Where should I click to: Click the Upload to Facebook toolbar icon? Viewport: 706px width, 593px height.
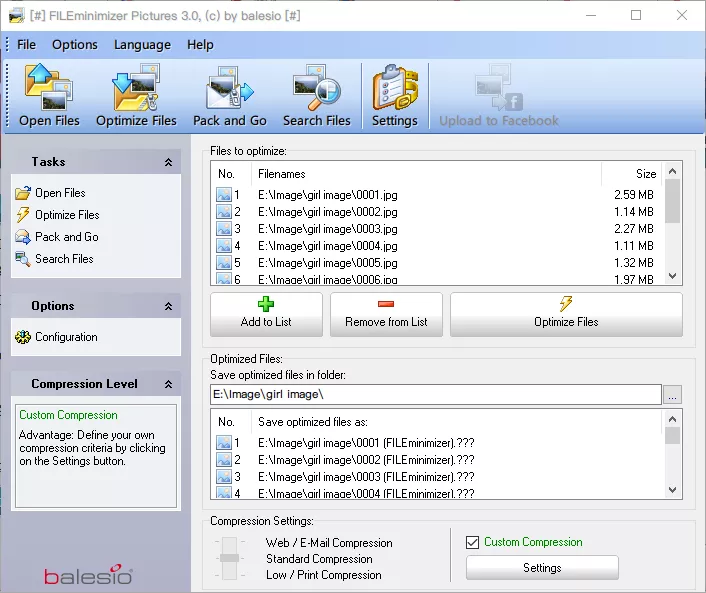(499, 88)
